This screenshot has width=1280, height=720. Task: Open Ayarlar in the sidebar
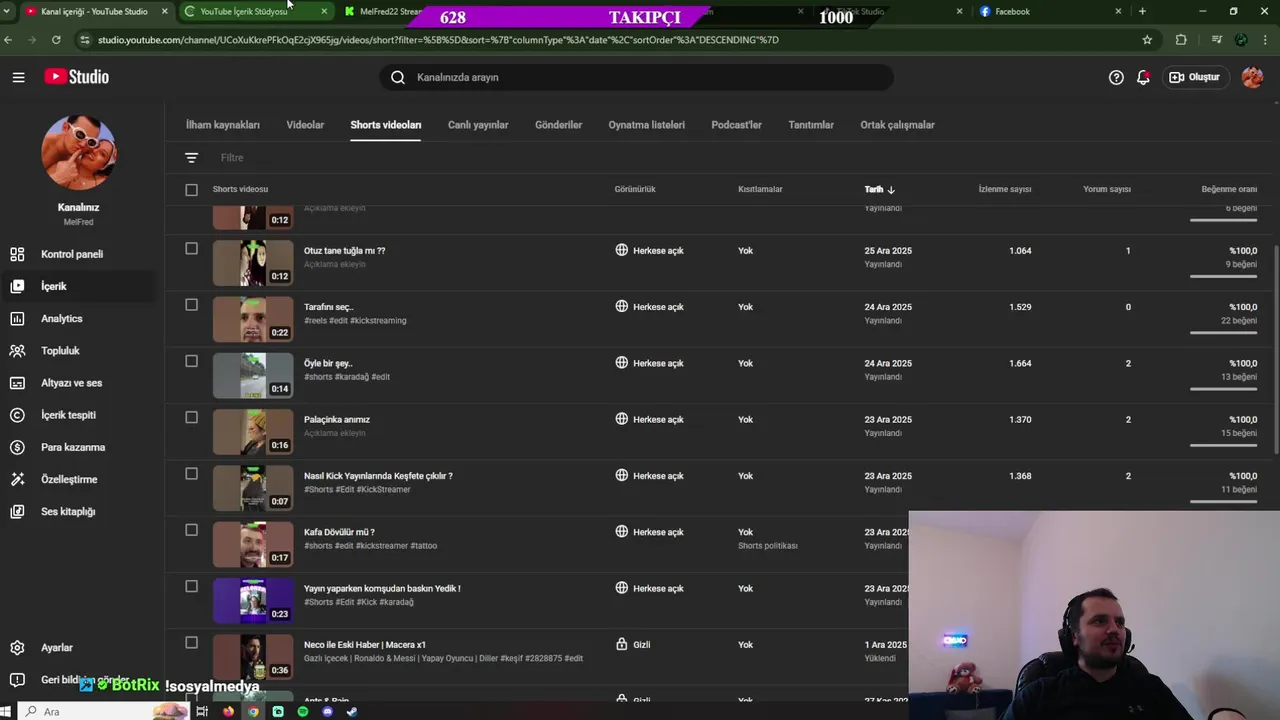click(78, 648)
